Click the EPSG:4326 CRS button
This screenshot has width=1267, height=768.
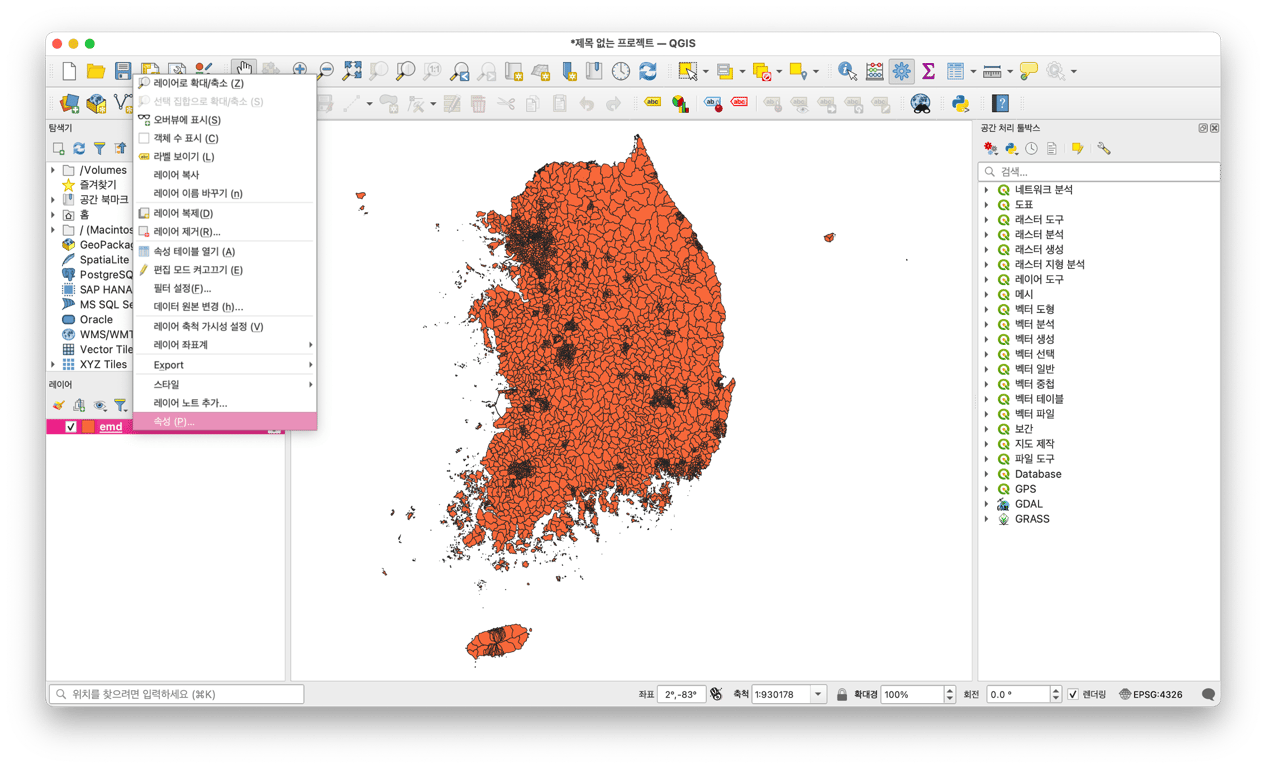(1150, 694)
